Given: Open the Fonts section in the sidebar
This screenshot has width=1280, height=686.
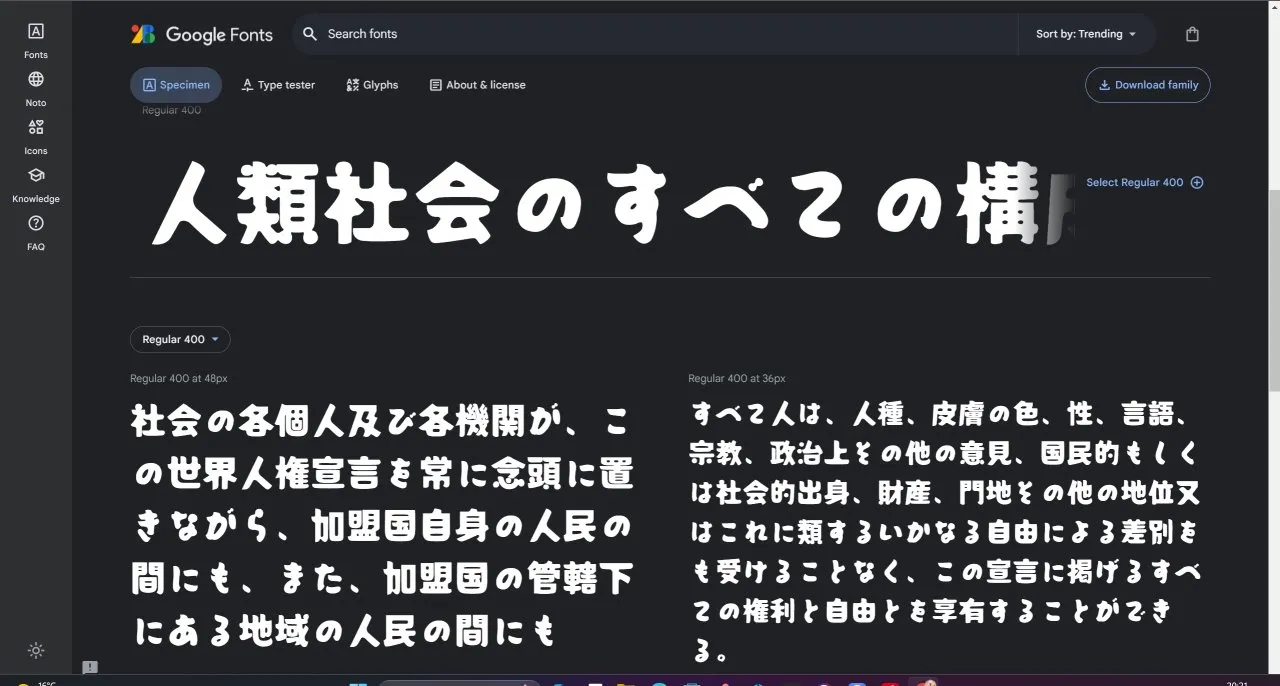Looking at the screenshot, I should pos(36,40).
